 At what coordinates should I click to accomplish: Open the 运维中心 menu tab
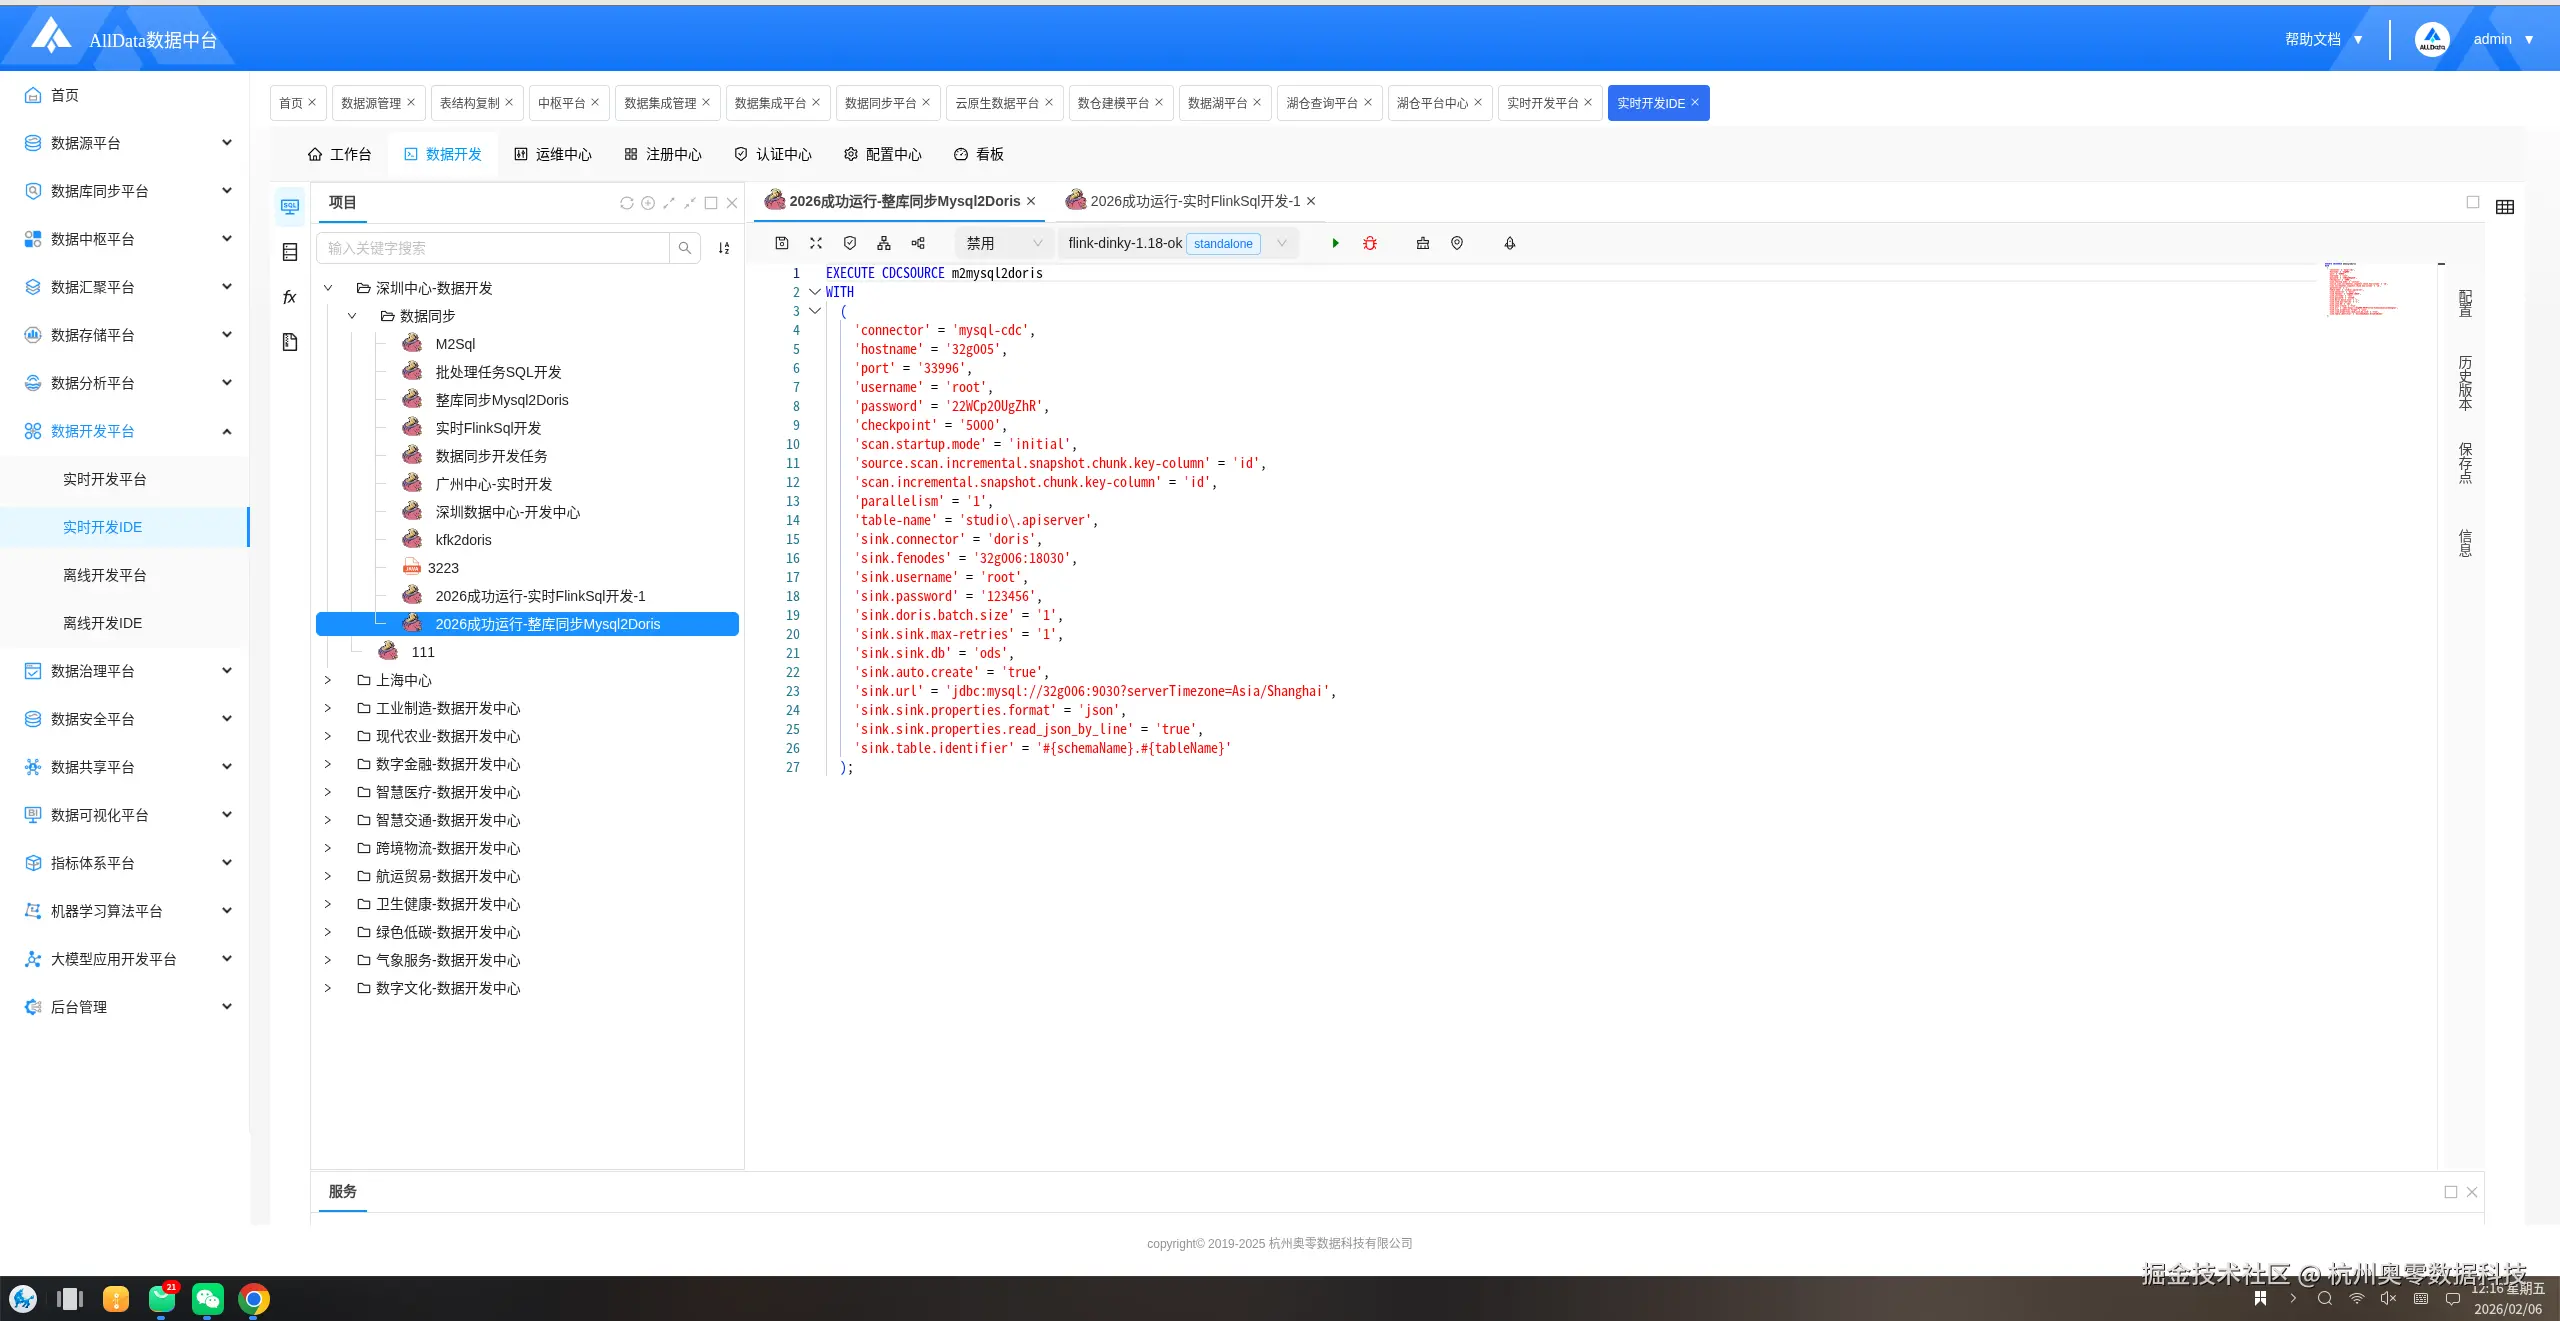click(x=553, y=154)
